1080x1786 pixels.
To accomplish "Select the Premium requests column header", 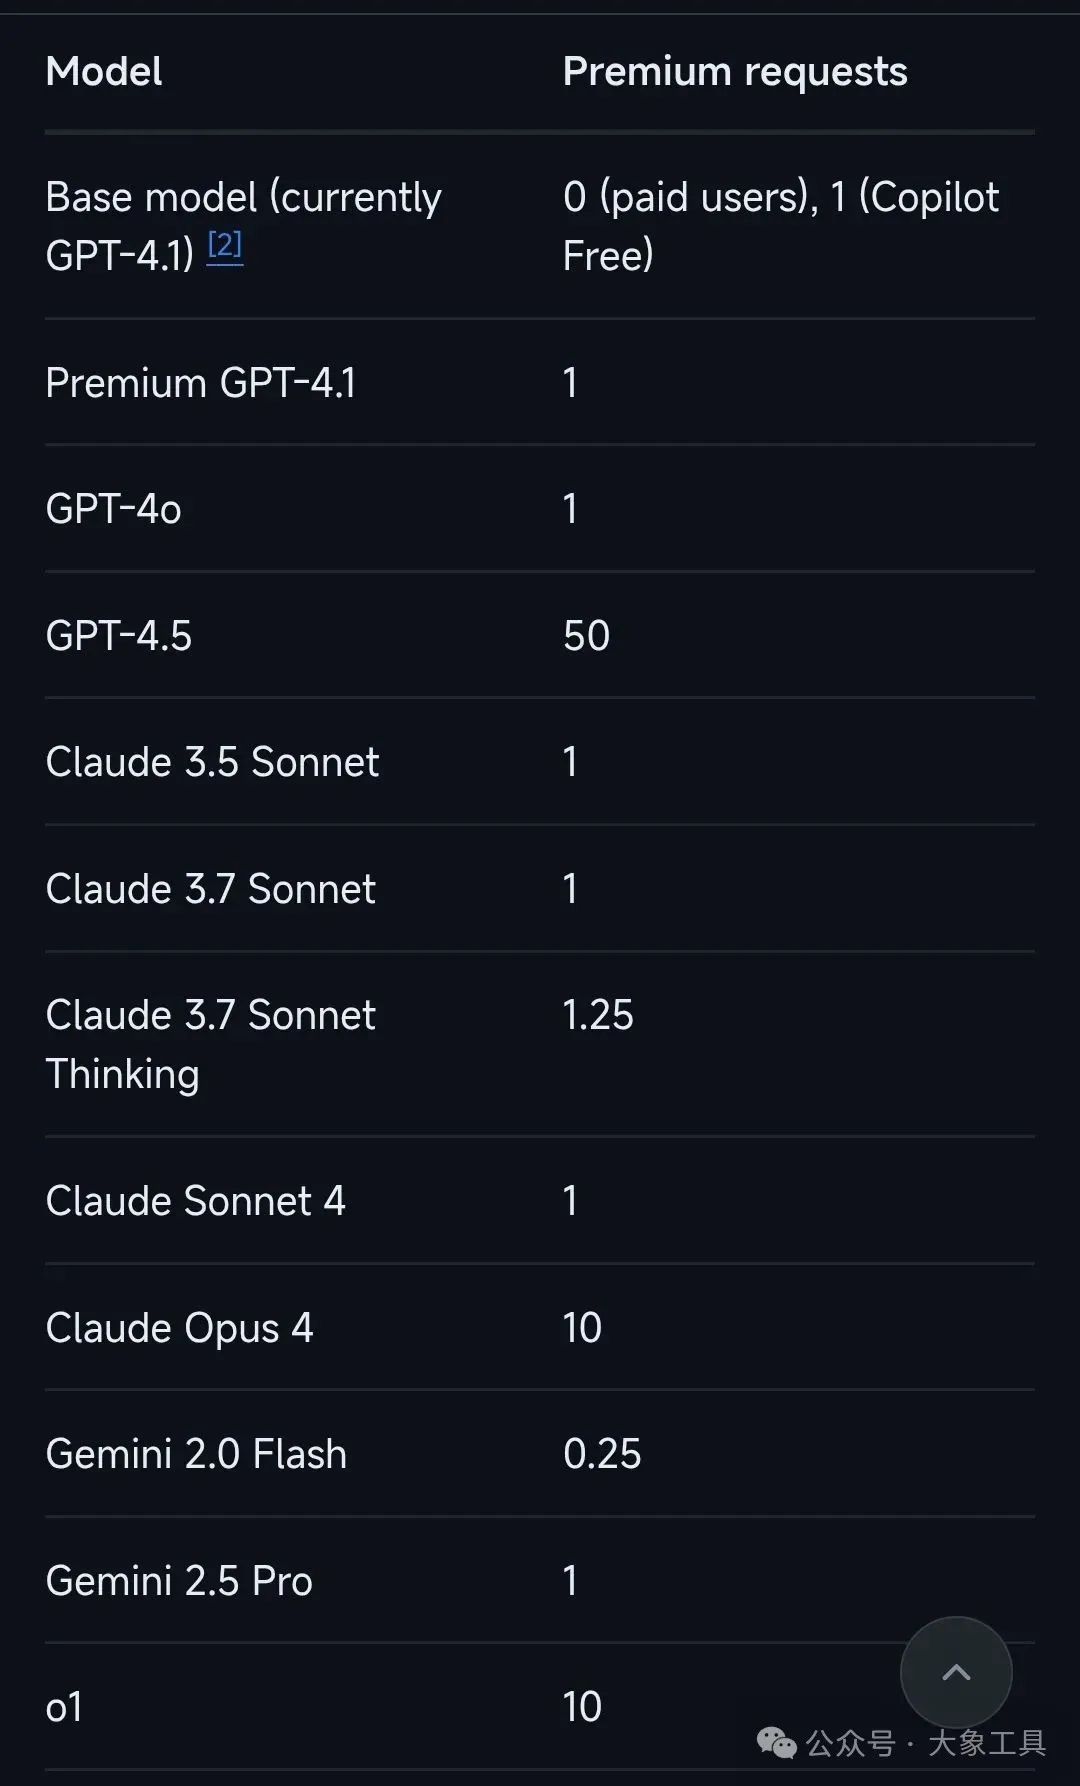I will click(x=735, y=72).
